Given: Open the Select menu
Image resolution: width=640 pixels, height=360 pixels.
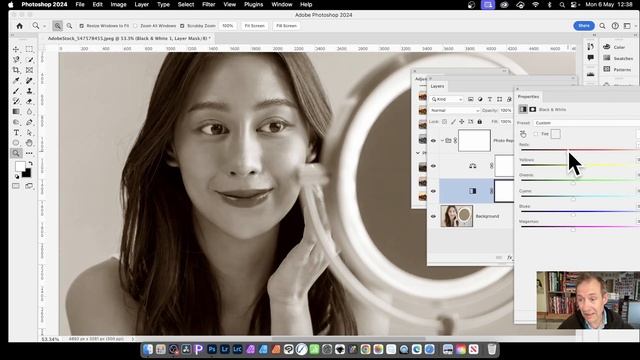Looking at the screenshot, I should tap(186, 4).
